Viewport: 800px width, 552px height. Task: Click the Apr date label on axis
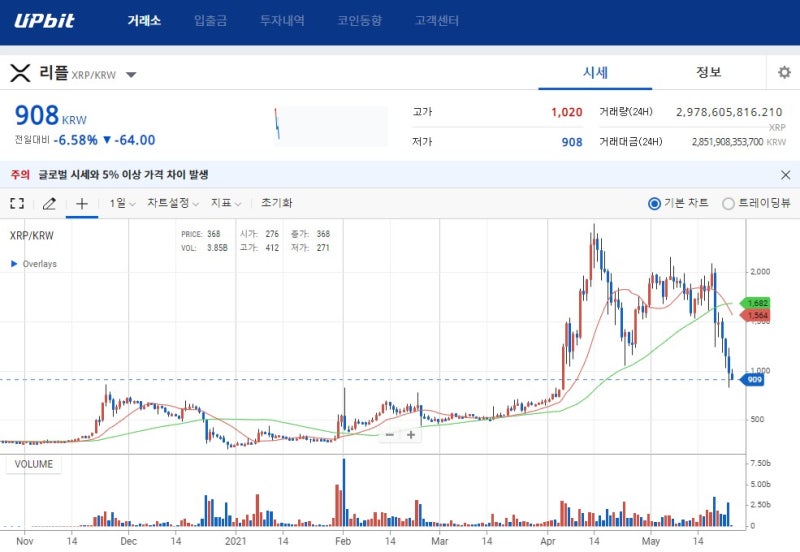(547, 541)
